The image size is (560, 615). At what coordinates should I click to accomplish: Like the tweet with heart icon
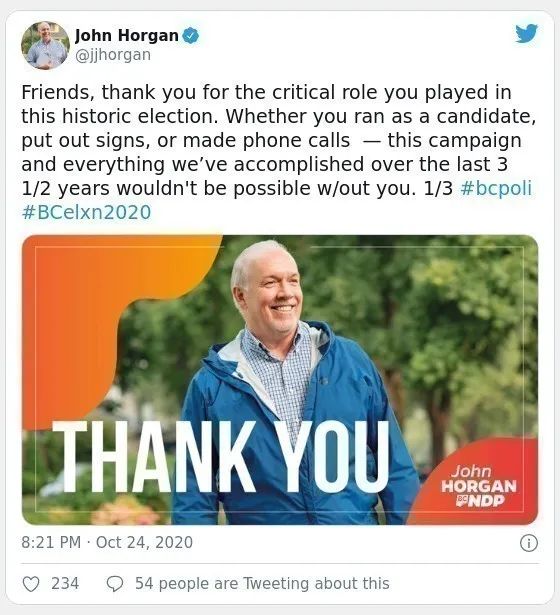tap(31, 584)
